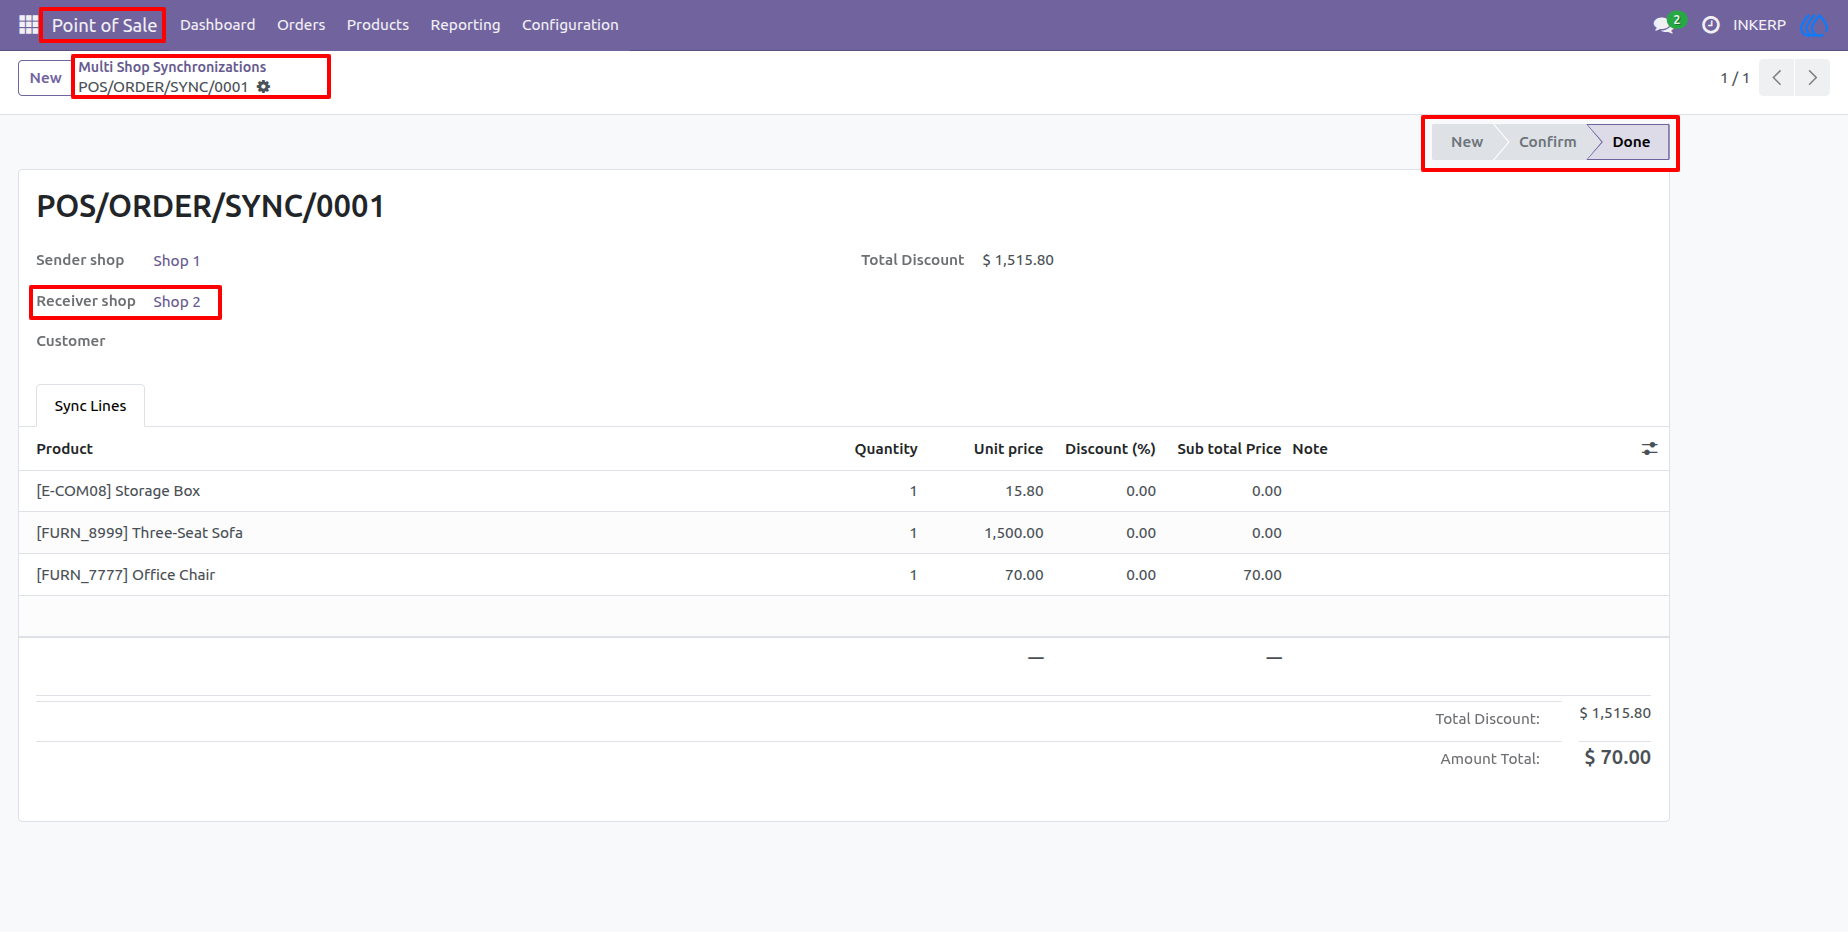Click the Note column header

coord(1310,449)
